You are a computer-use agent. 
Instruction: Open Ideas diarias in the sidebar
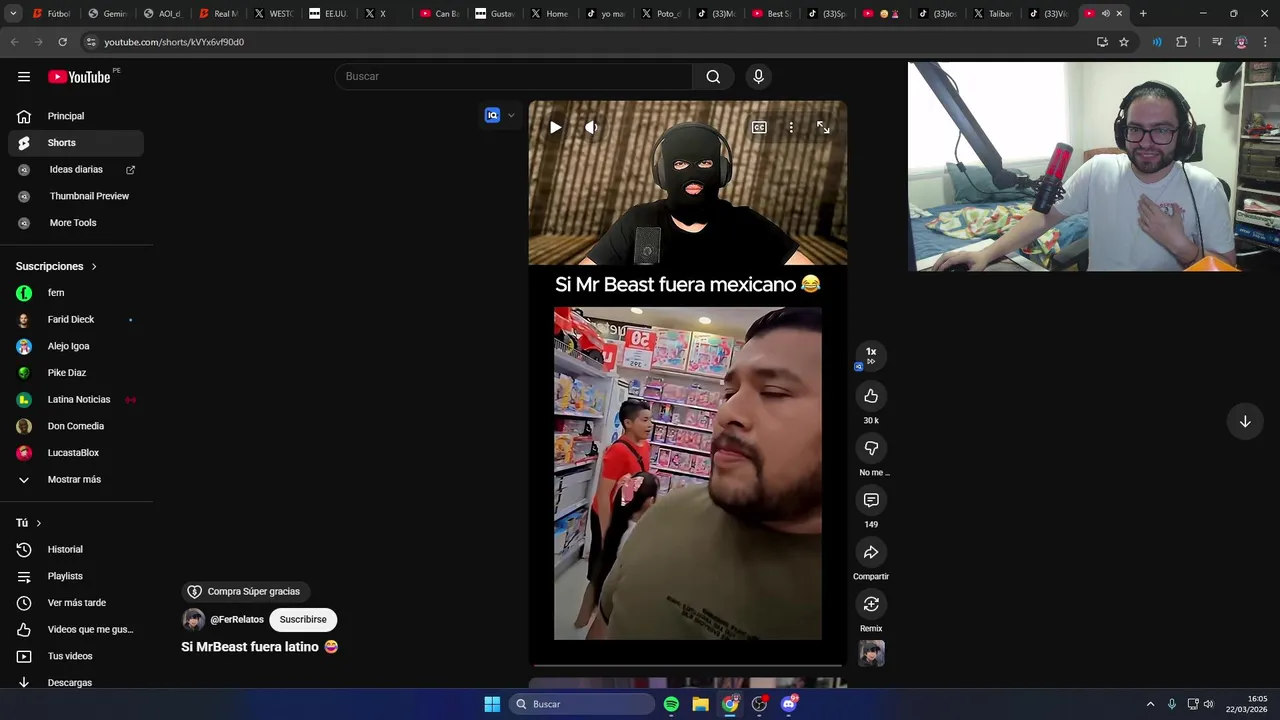pos(76,170)
